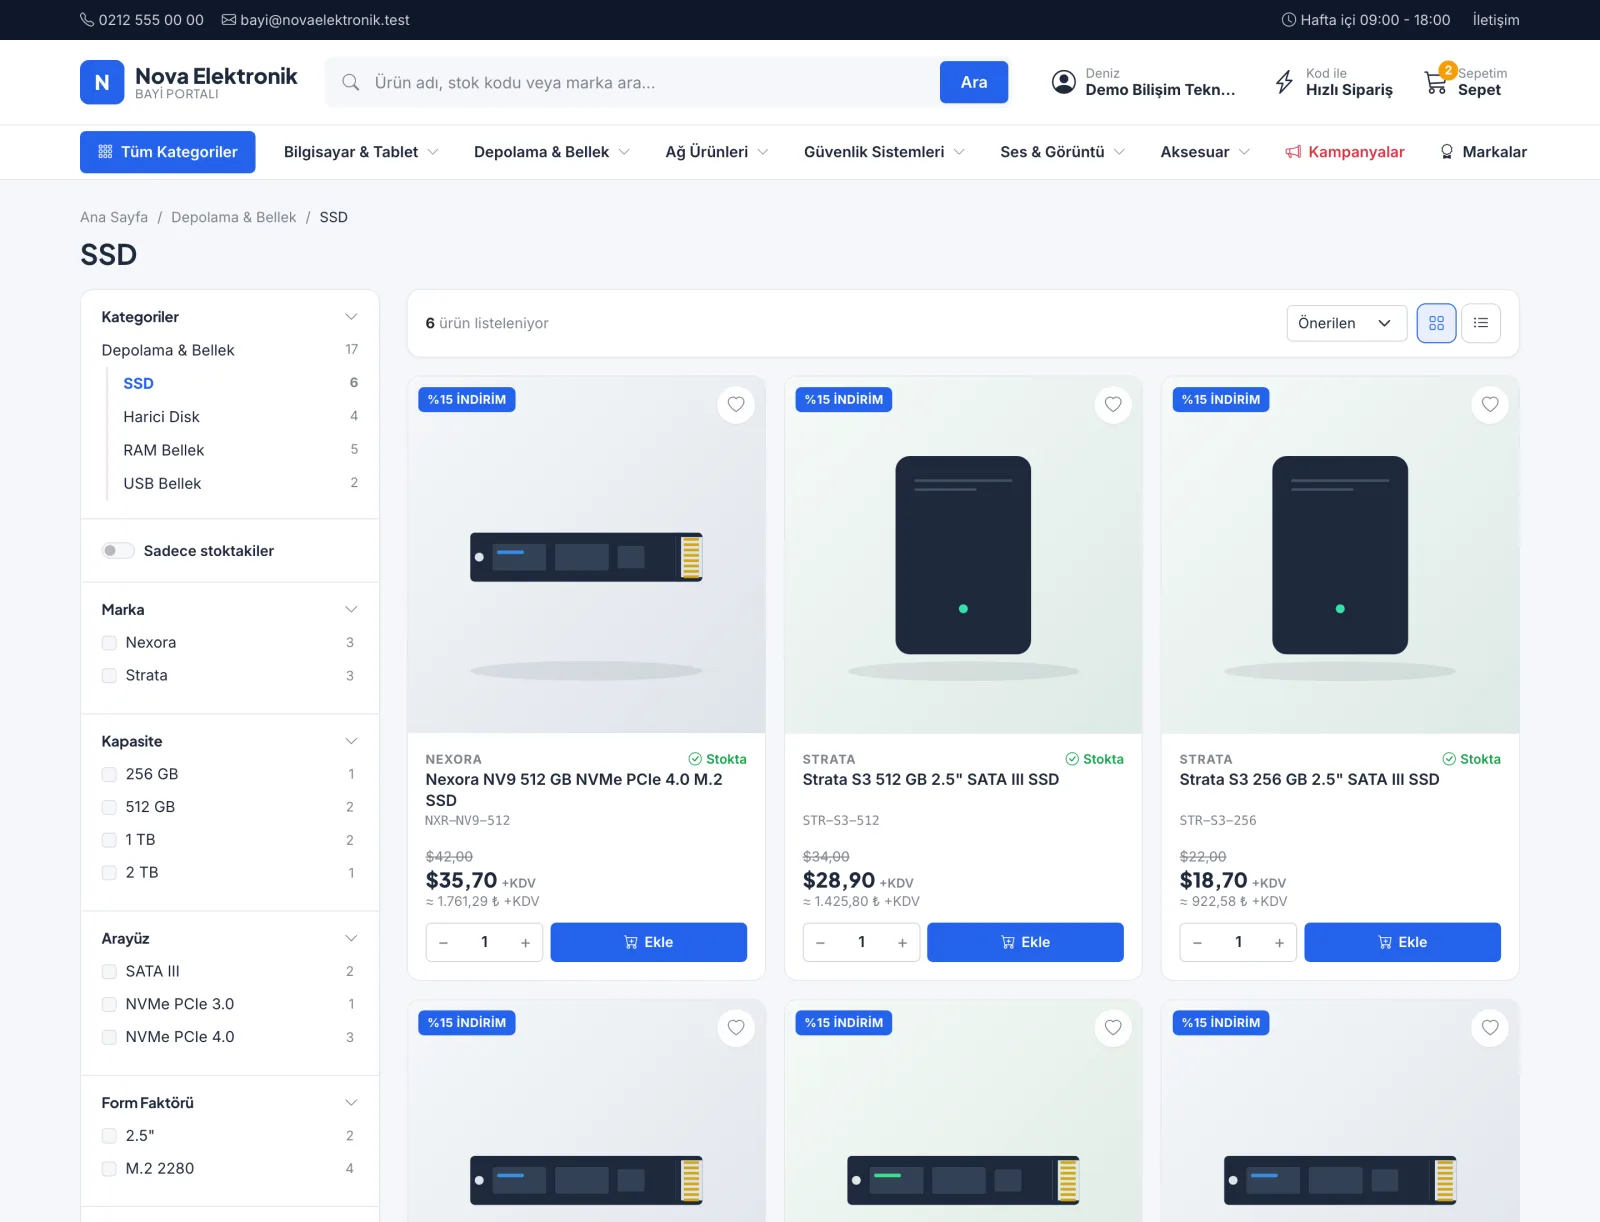Open Tüm Kategoriler button
Viewport: 1600px width, 1222px height.
(168, 152)
